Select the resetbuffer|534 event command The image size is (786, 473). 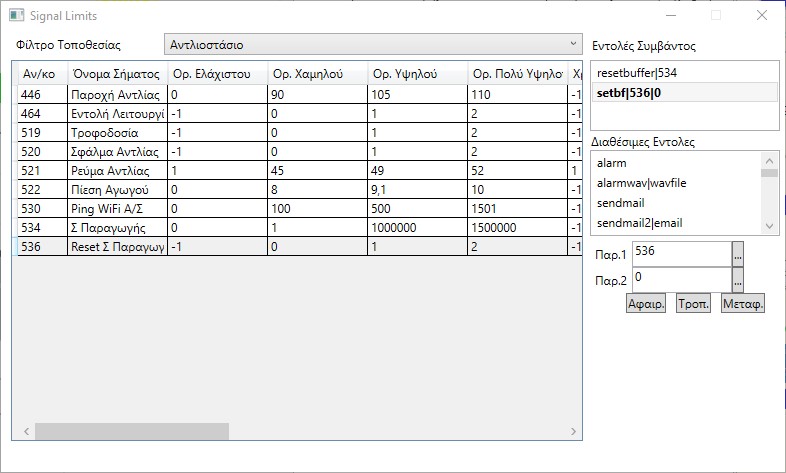click(x=682, y=73)
